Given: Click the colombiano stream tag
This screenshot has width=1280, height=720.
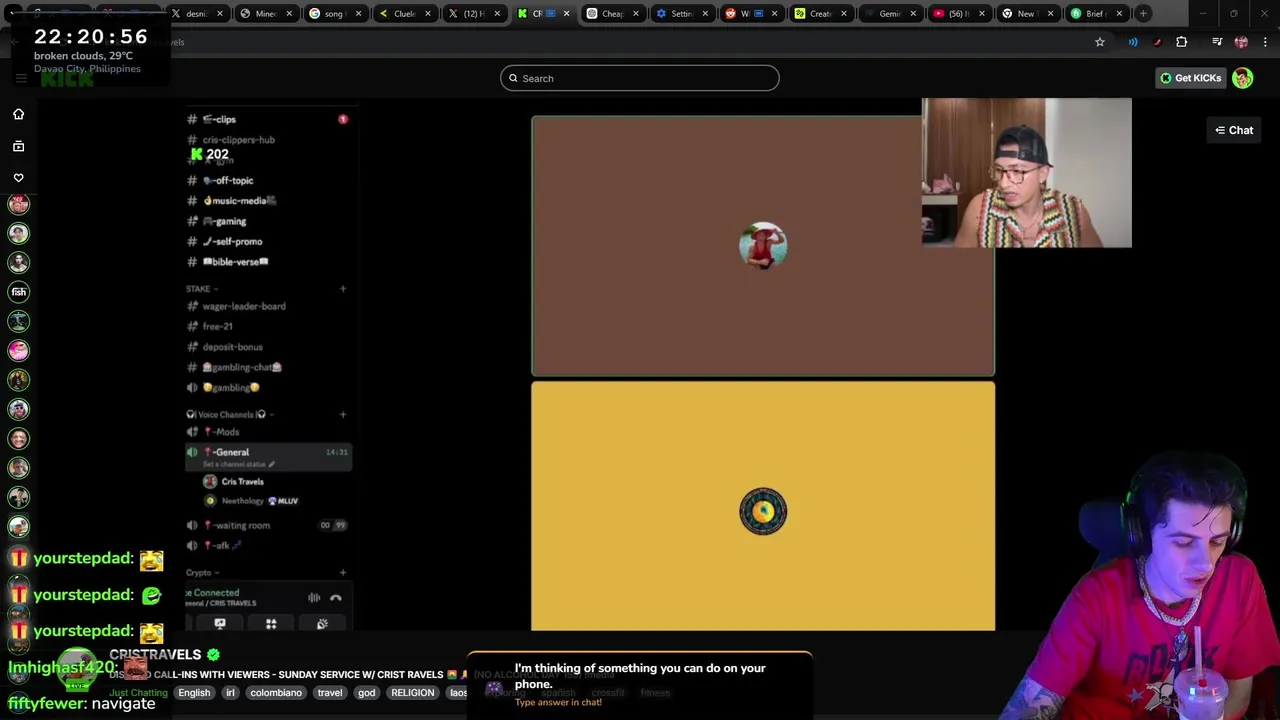Looking at the screenshot, I should [276, 692].
